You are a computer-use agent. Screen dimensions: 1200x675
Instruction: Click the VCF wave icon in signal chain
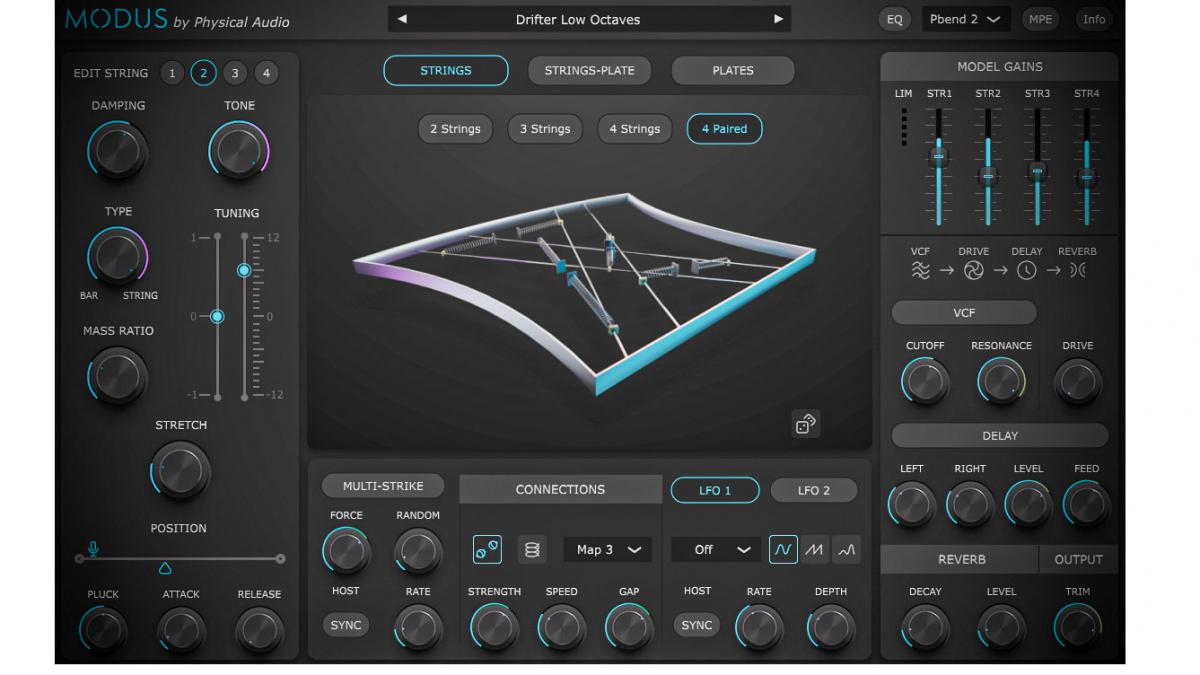click(921, 271)
